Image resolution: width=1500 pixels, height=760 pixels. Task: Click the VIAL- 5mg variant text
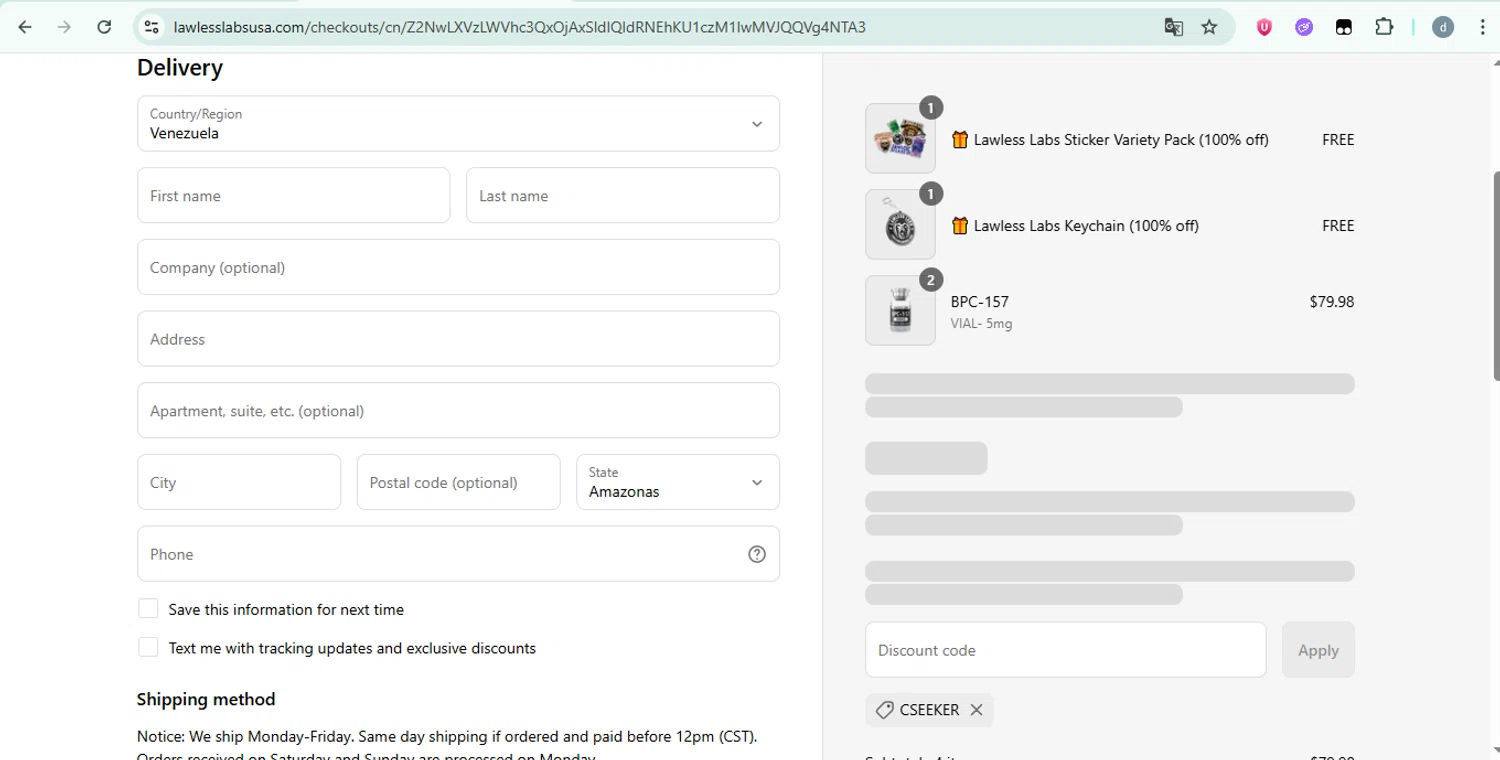tap(981, 323)
